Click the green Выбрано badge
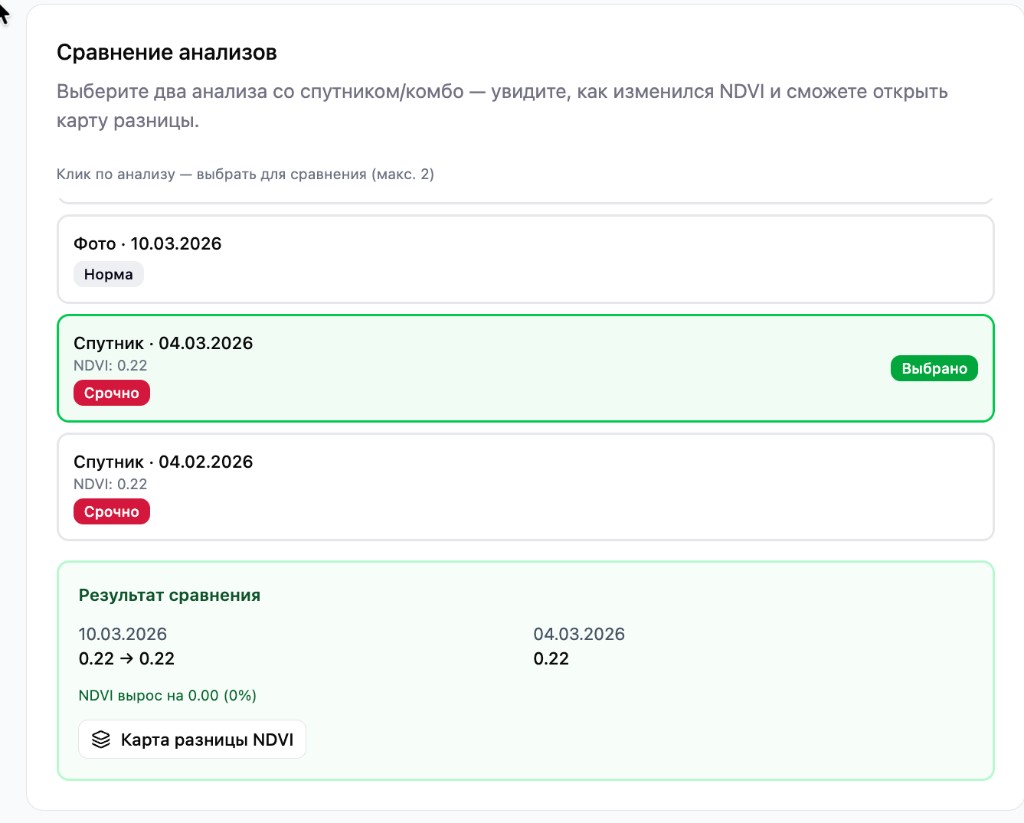1024x823 pixels. pyautogui.click(x=933, y=368)
